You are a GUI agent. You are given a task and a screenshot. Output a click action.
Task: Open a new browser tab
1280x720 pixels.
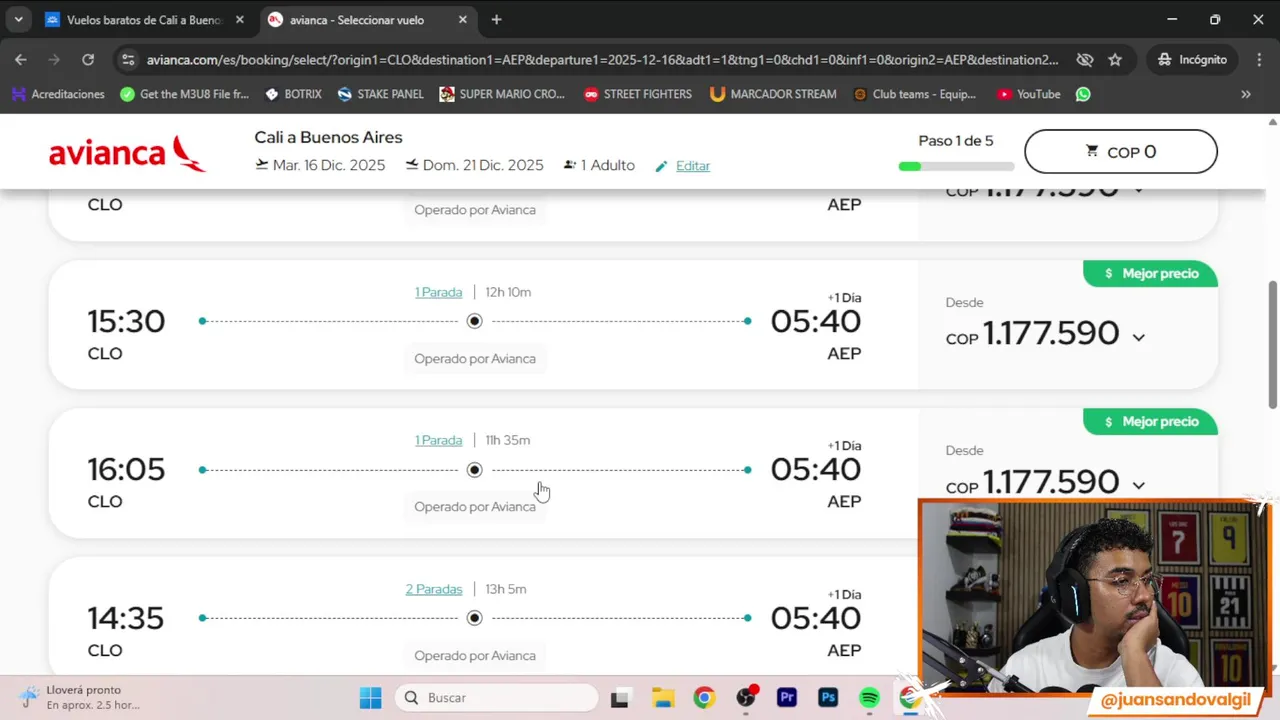coord(496,20)
